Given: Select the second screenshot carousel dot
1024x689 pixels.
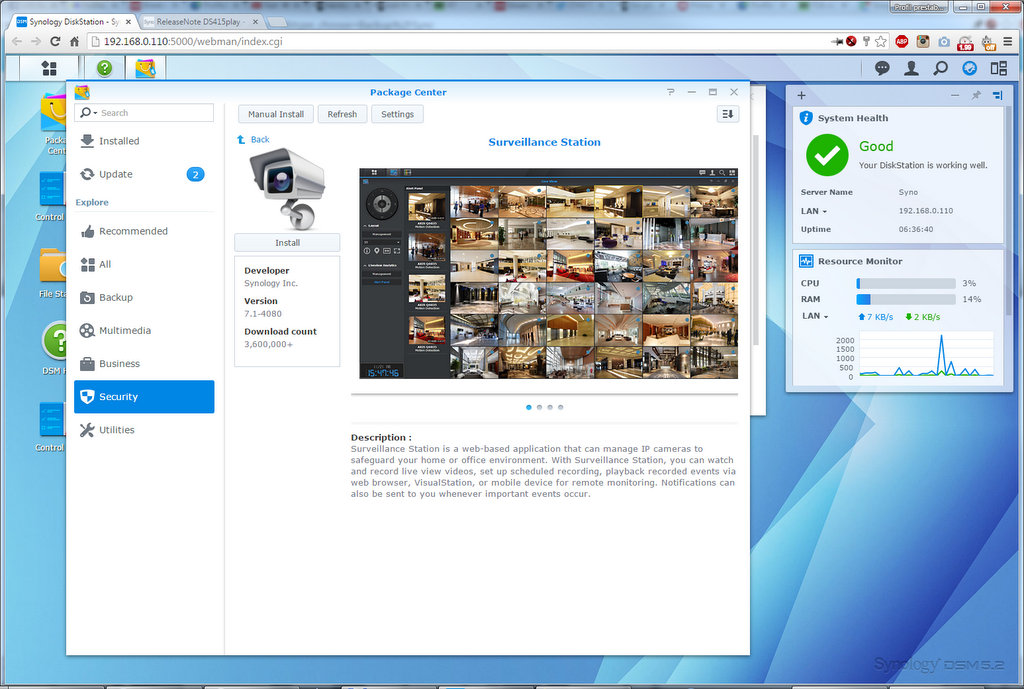Looking at the screenshot, I should tap(539, 407).
